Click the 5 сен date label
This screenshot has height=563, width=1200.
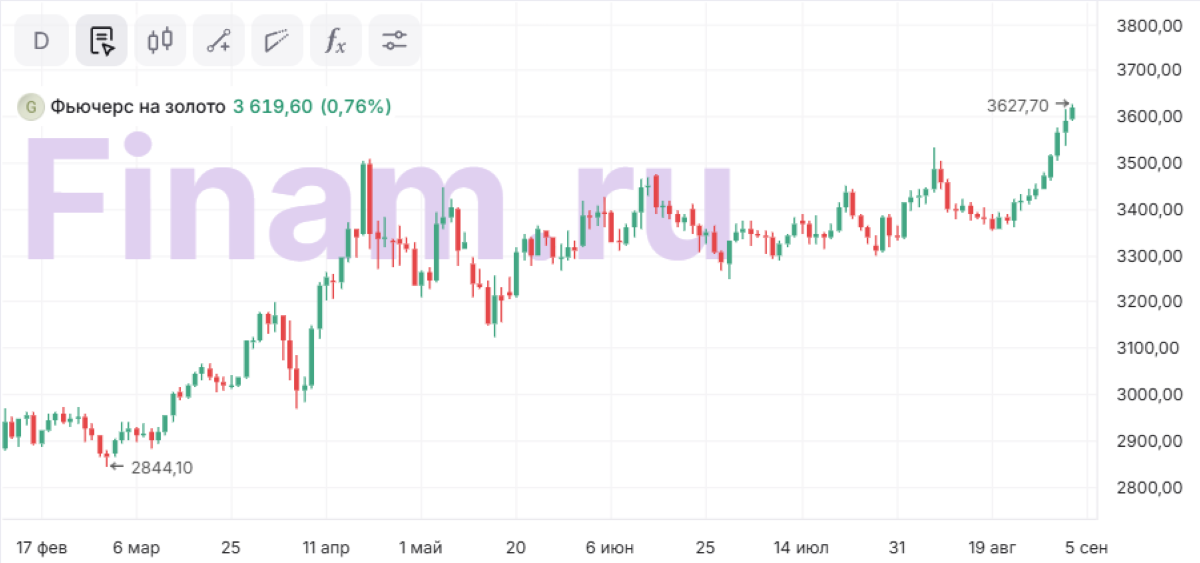(x=1085, y=547)
